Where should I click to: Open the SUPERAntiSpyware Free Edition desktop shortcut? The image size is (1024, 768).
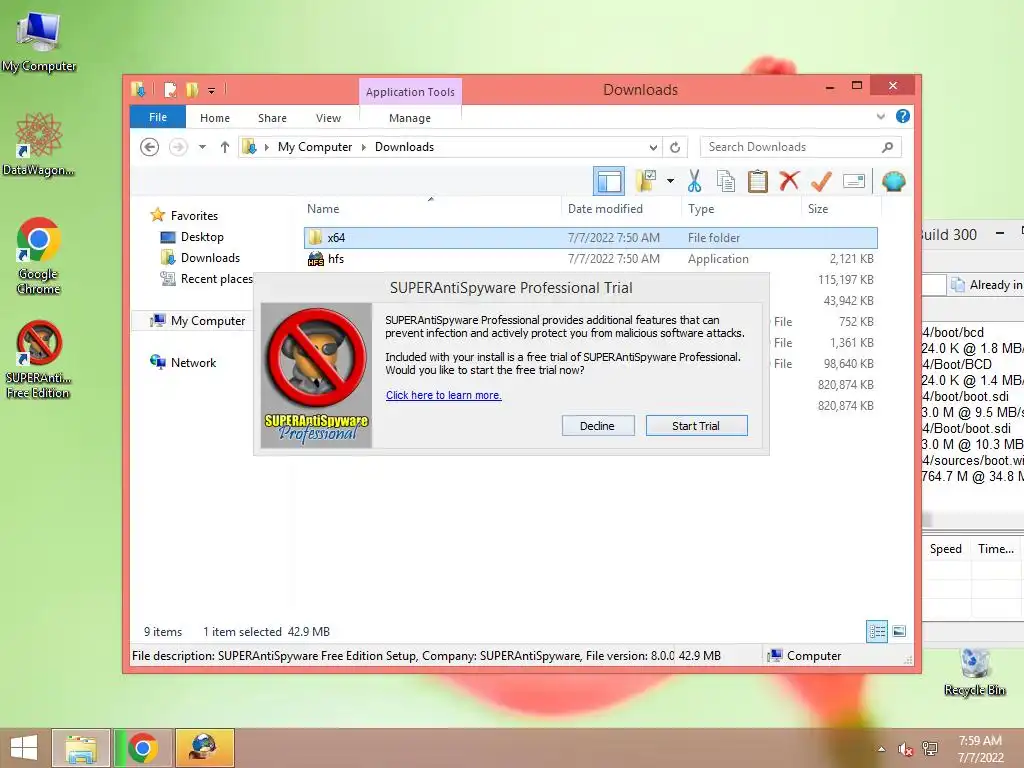pos(39,359)
